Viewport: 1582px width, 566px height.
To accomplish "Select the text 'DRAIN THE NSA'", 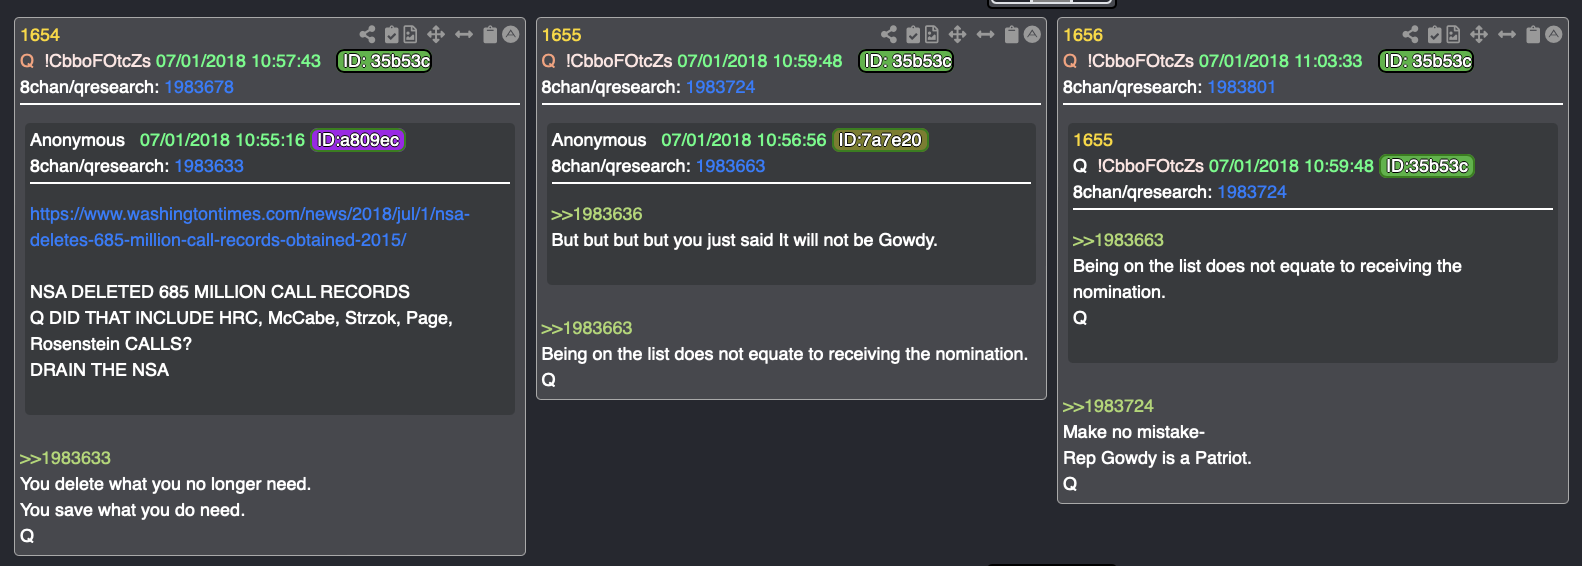I will point(99,370).
